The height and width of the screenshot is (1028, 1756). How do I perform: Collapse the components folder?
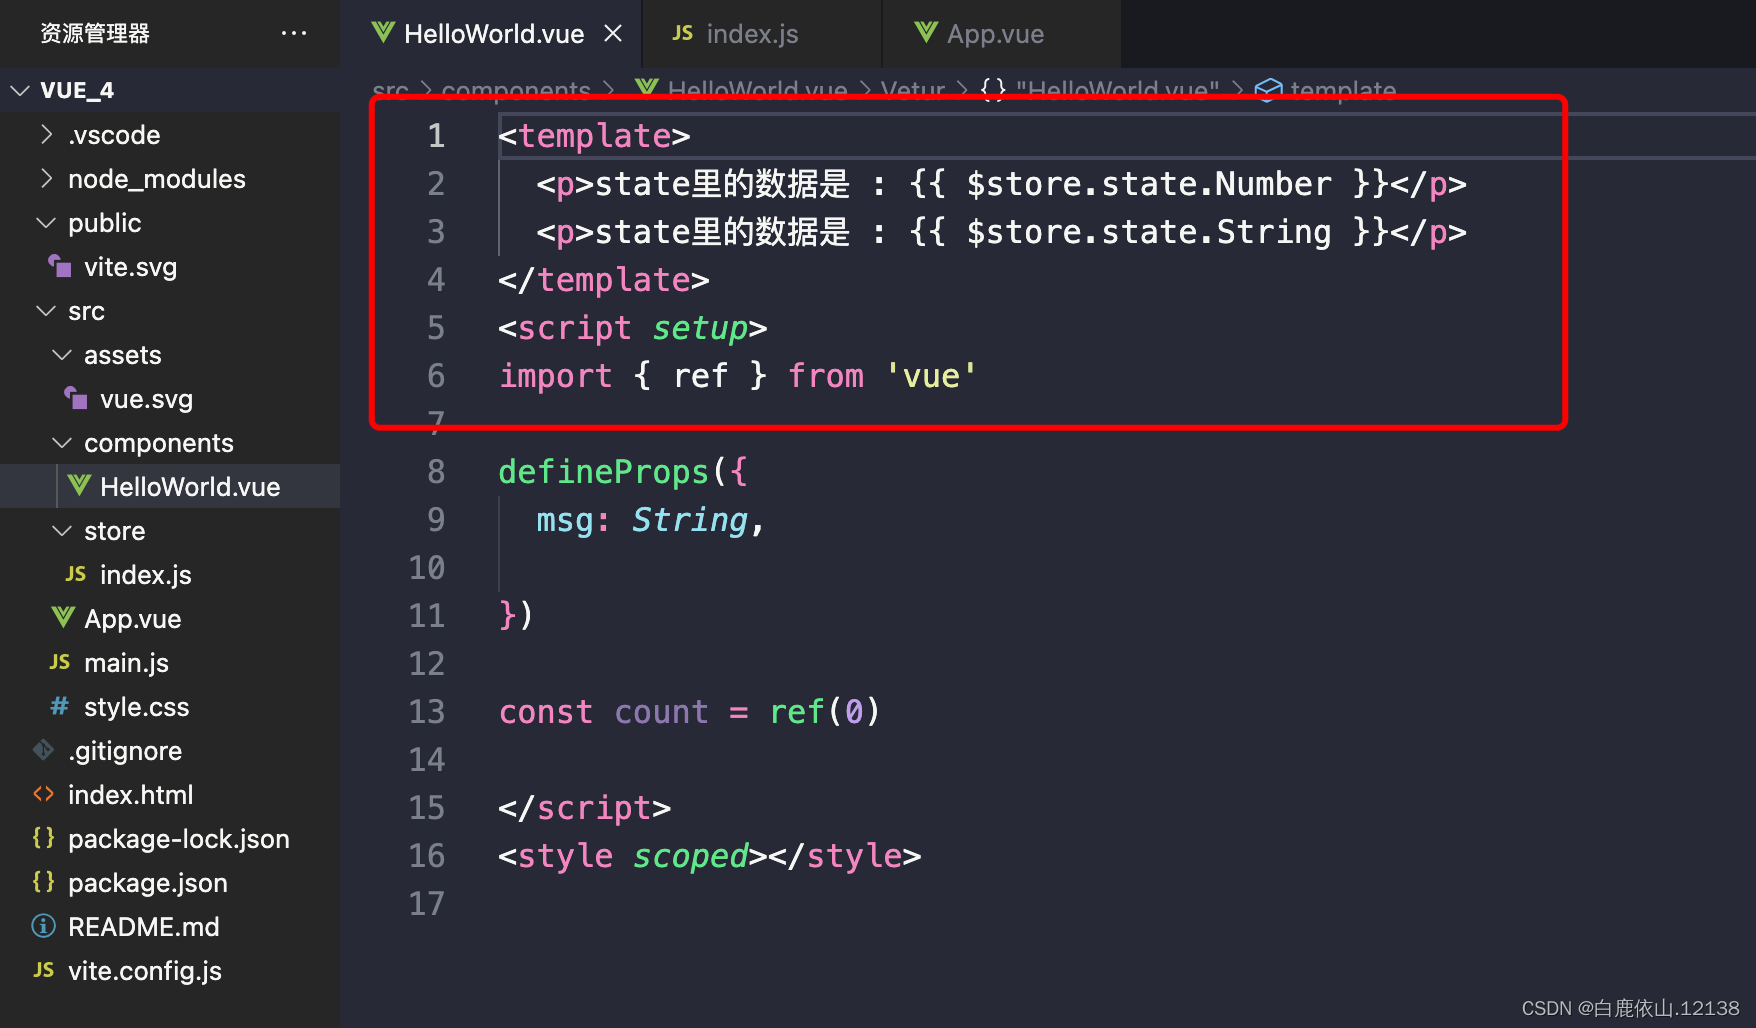pos(61,442)
